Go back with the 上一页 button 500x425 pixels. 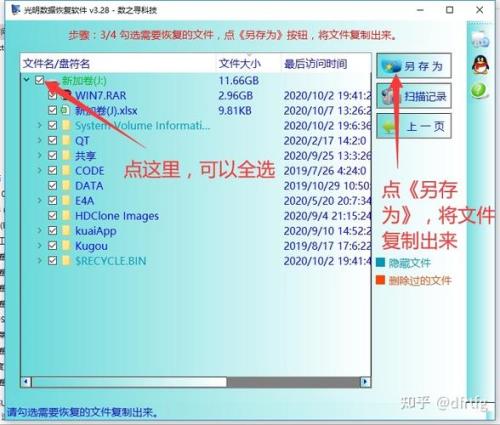(414, 126)
